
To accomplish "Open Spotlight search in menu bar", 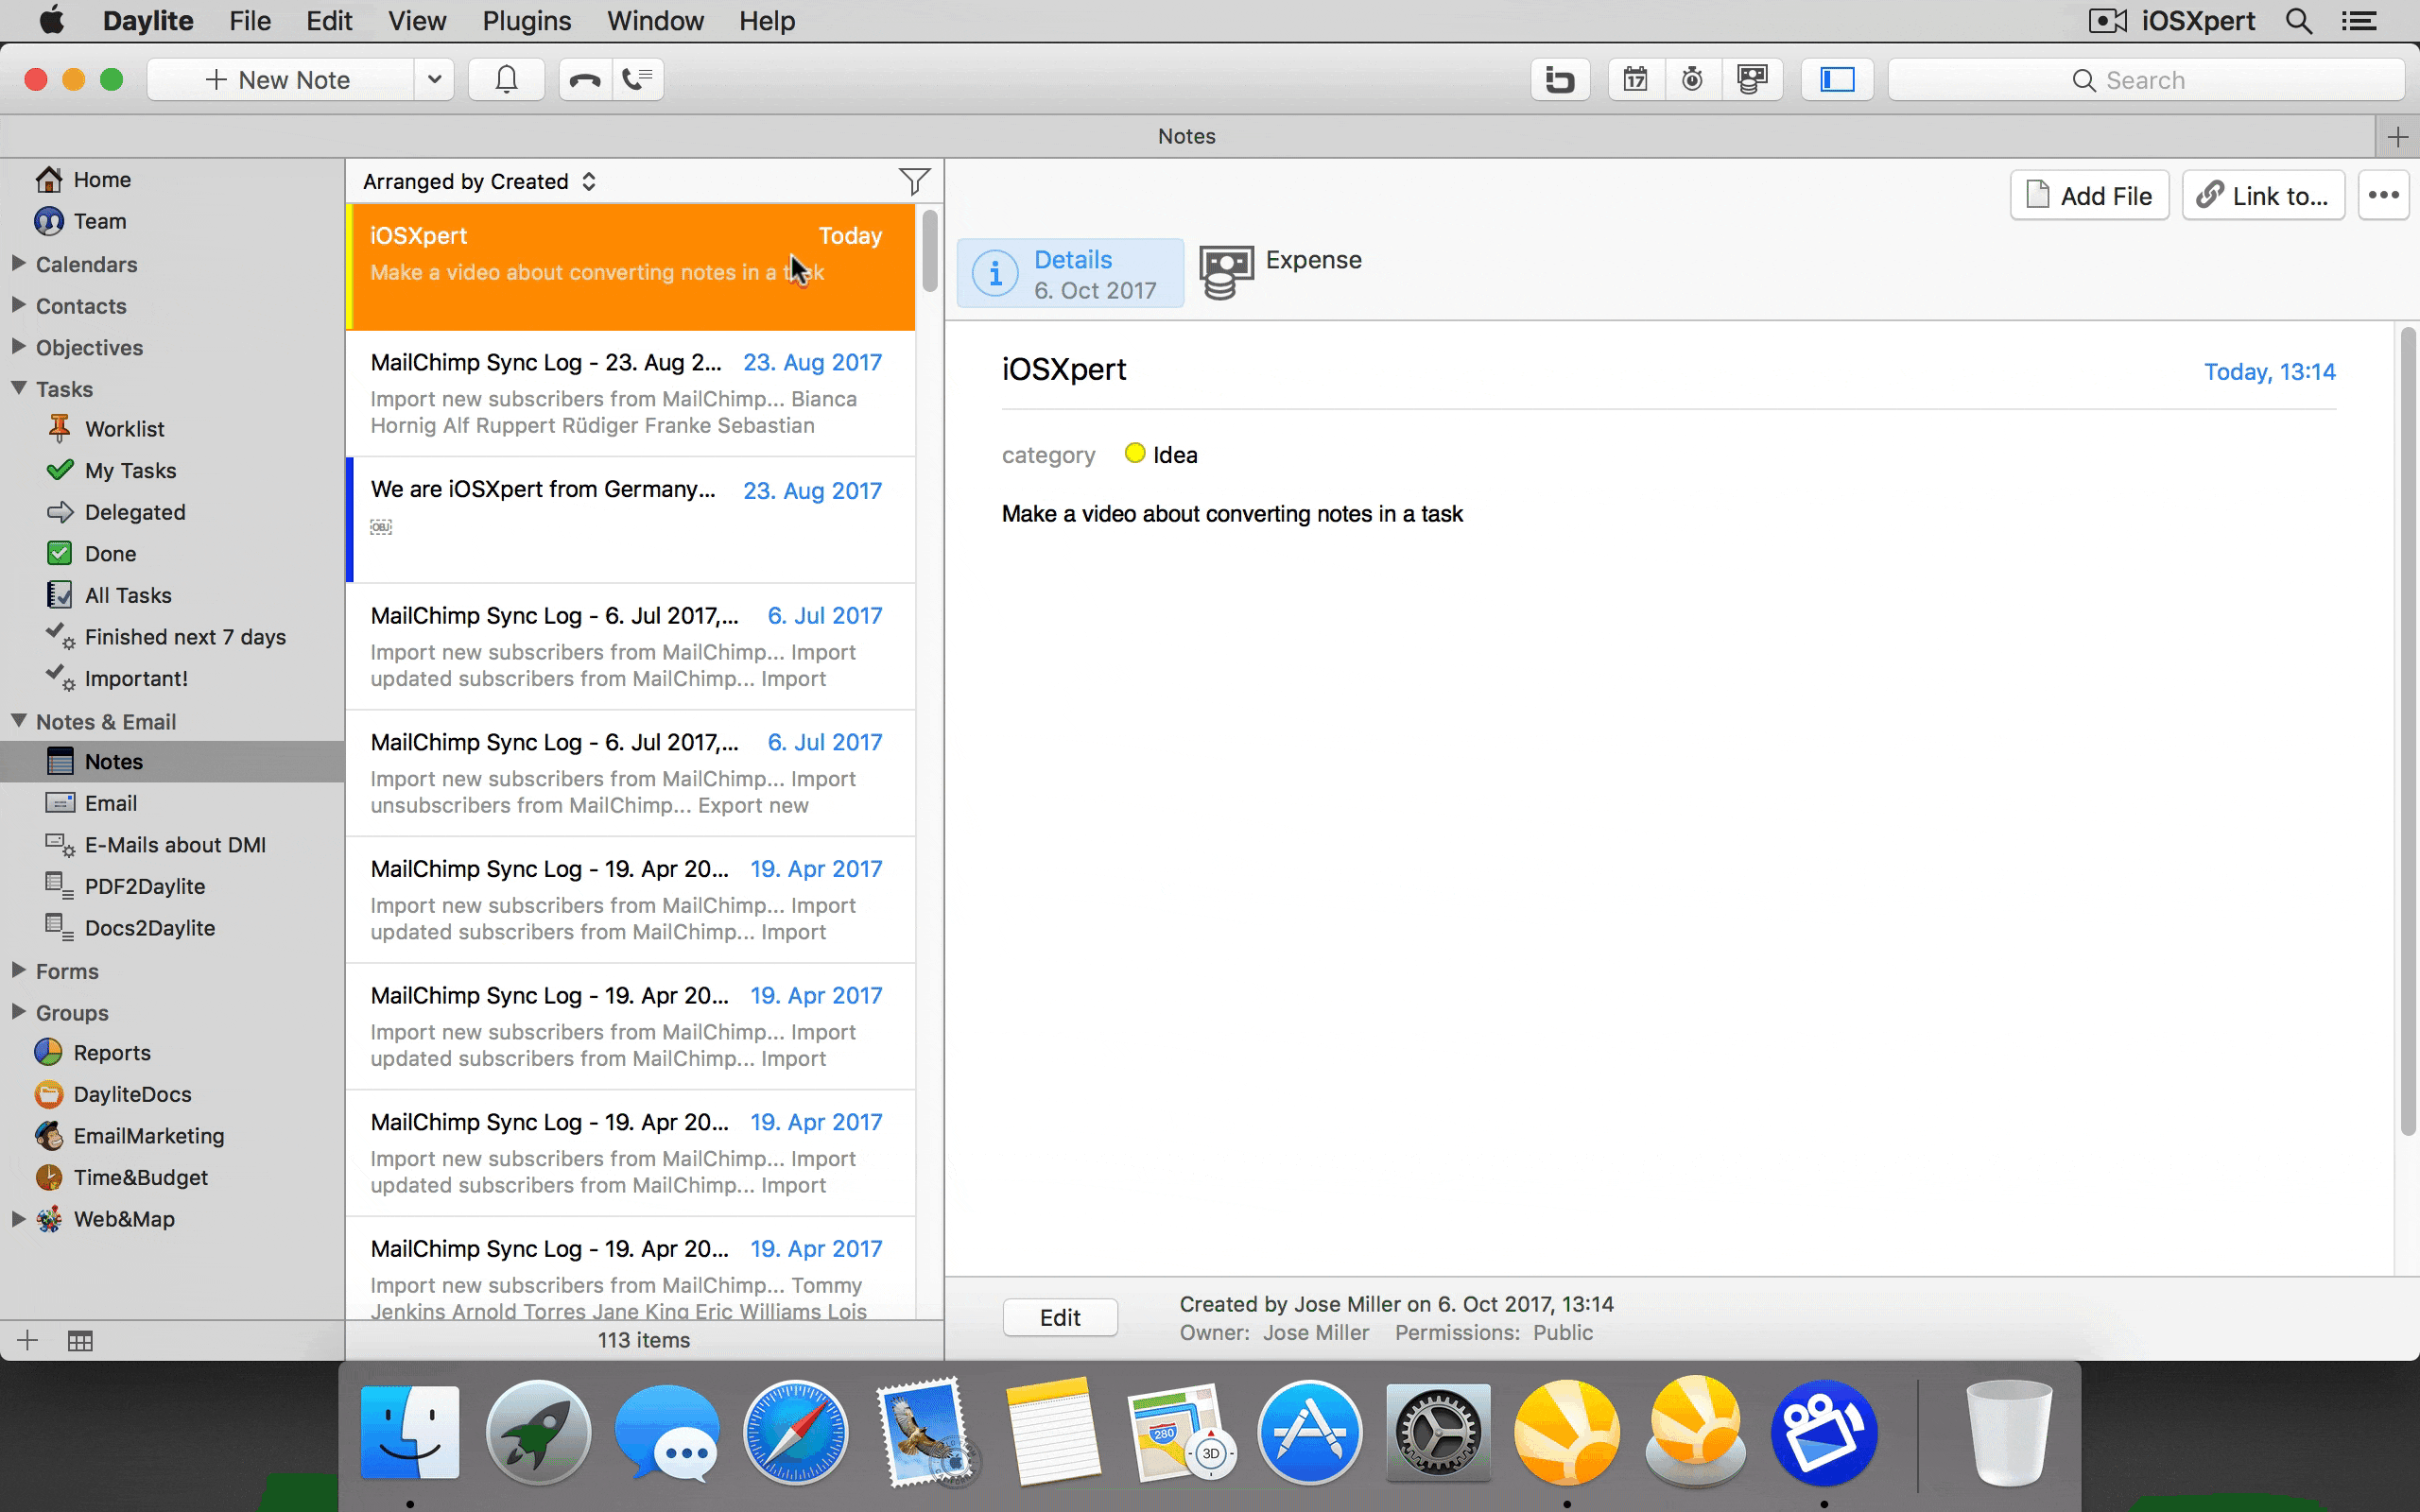I will point(2299,20).
